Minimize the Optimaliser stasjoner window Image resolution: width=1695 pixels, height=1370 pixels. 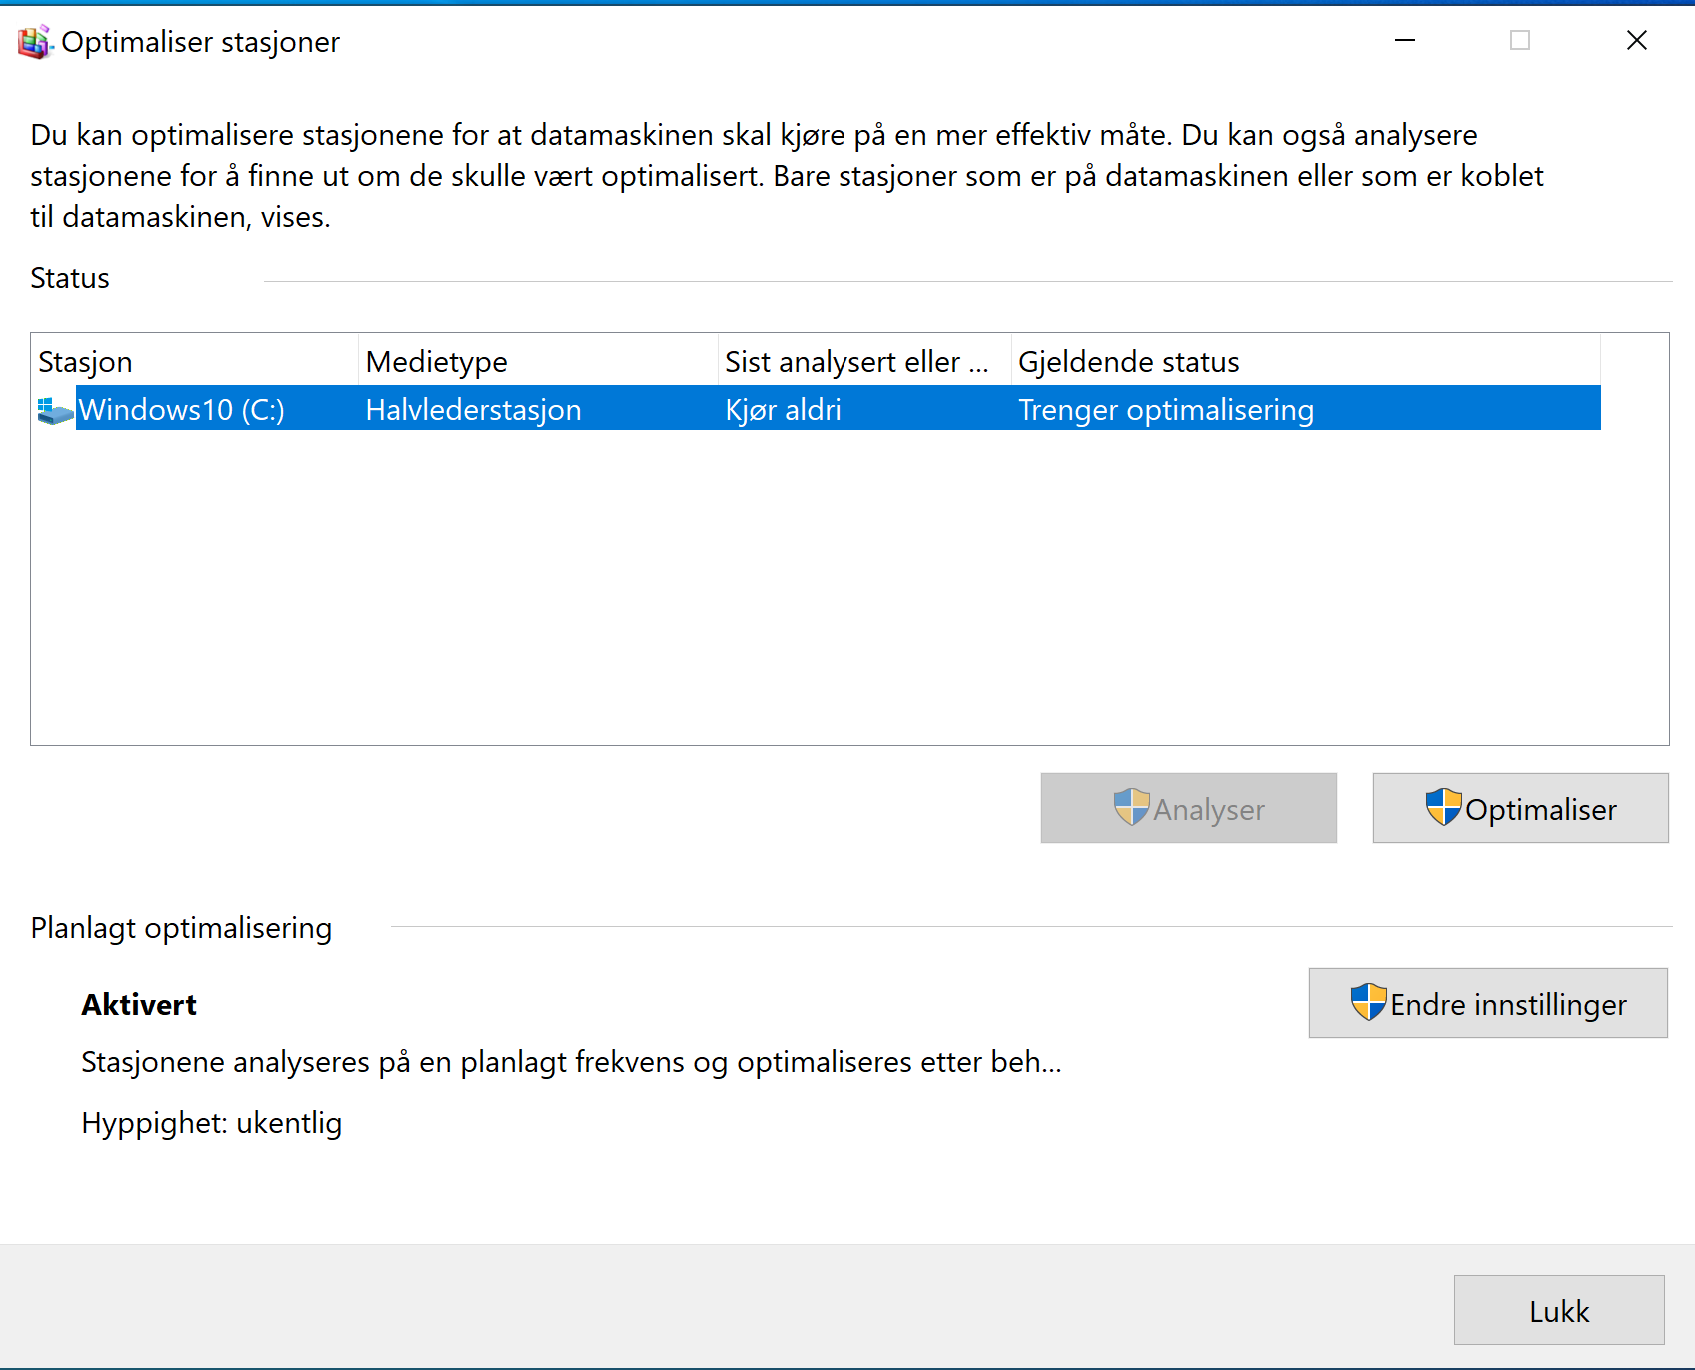[1404, 41]
